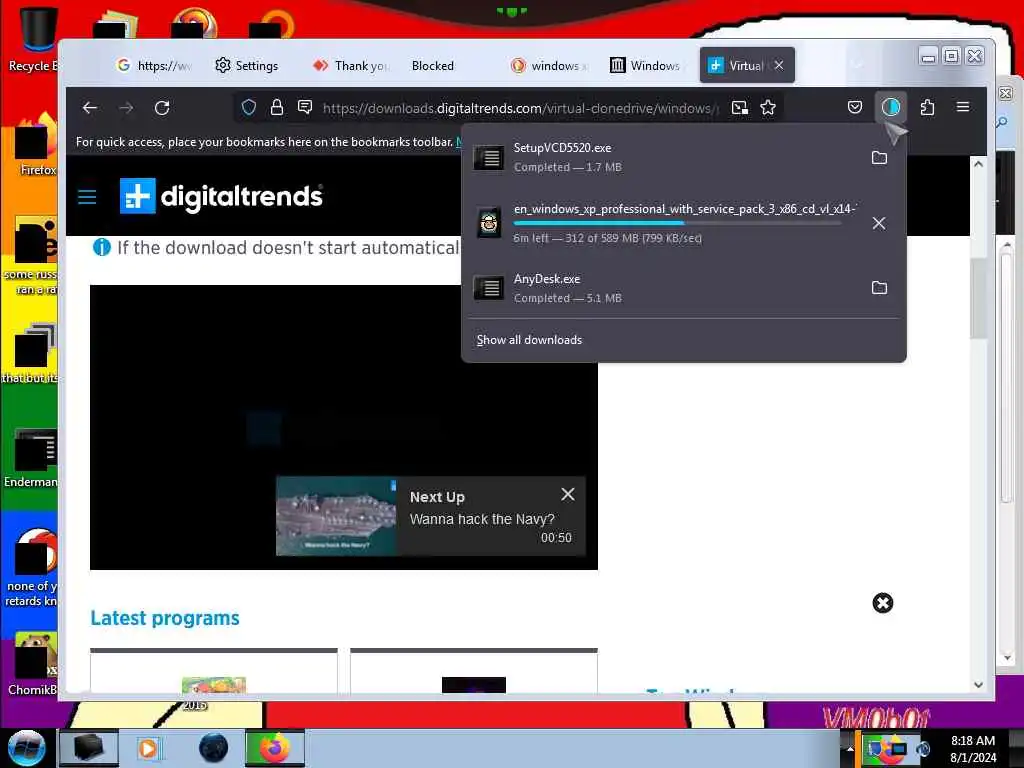The image size is (1024, 768).
Task: Open the Latest programs heading link
Action: coord(165,618)
